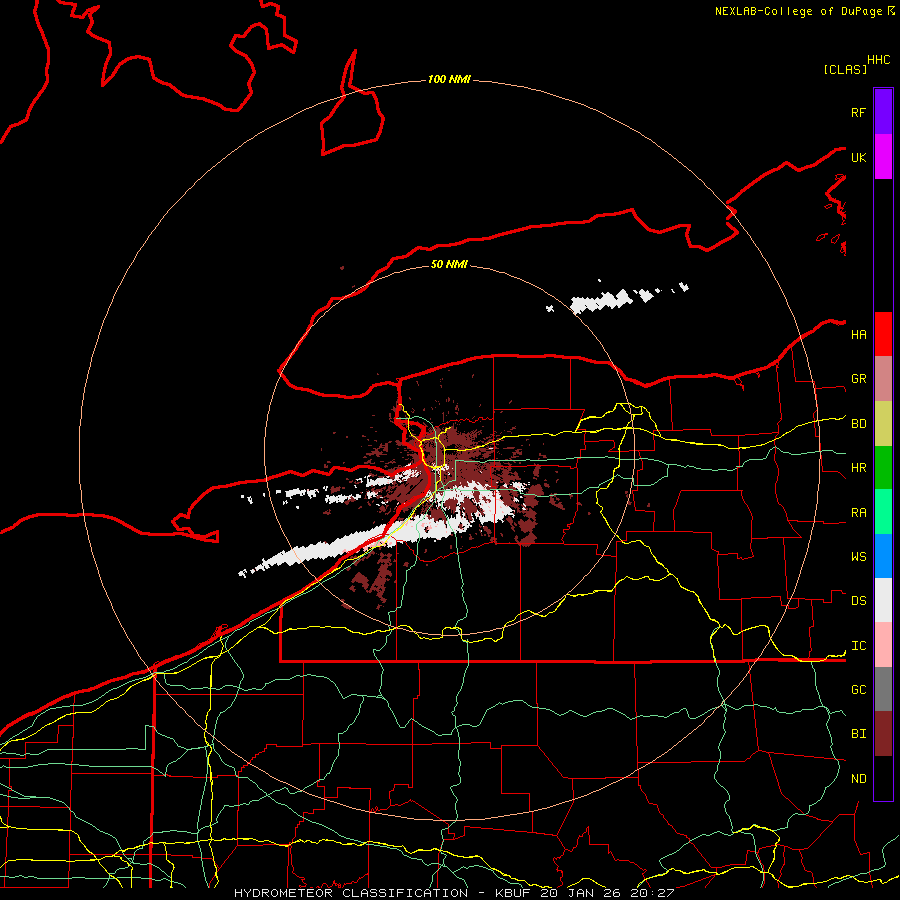The width and height of the screenshot is (900, 900).
Task: Click the "HR" legend label text
Action: 858,468
